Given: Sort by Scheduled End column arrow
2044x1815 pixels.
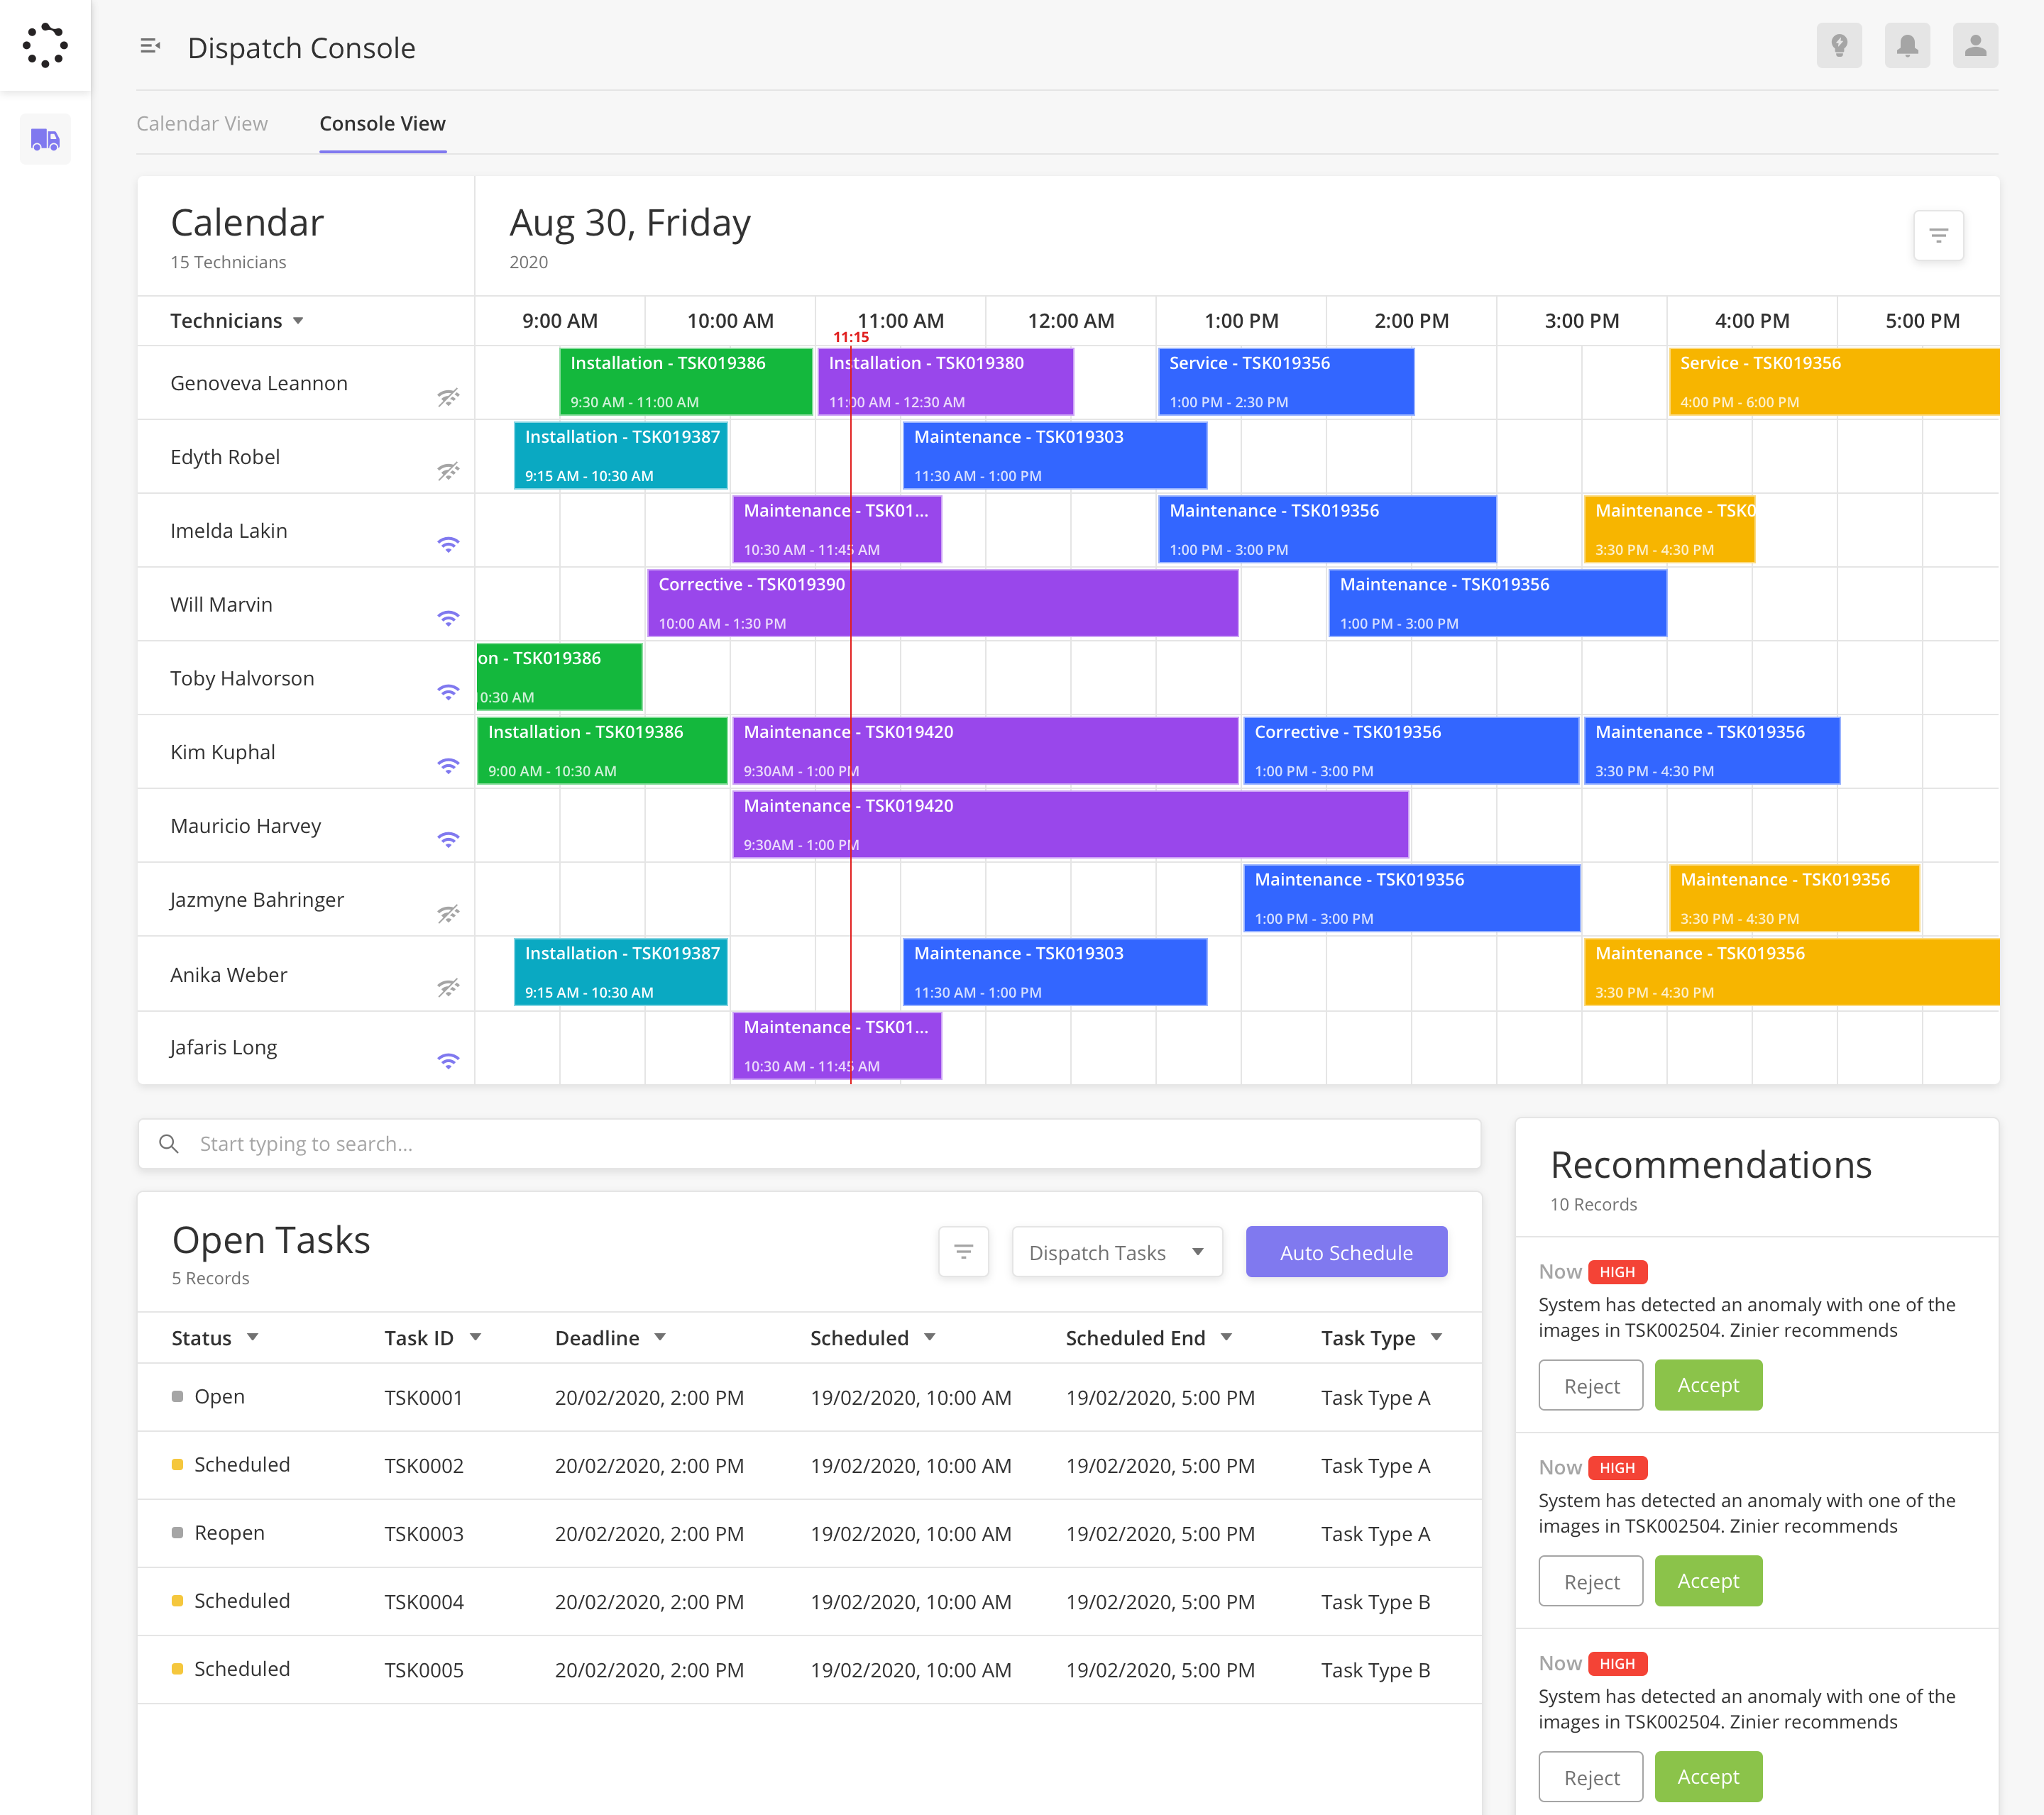Looking at the screenshot, I should (1227, 1337).
